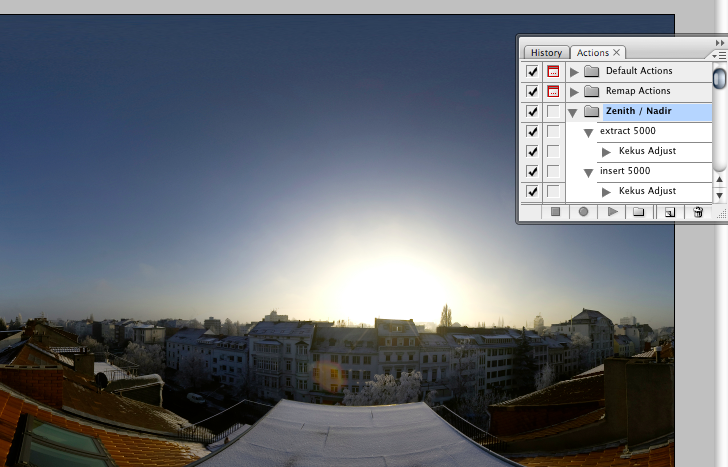
Task: Expand the Remap Actions folder
Action: [574, 92]
